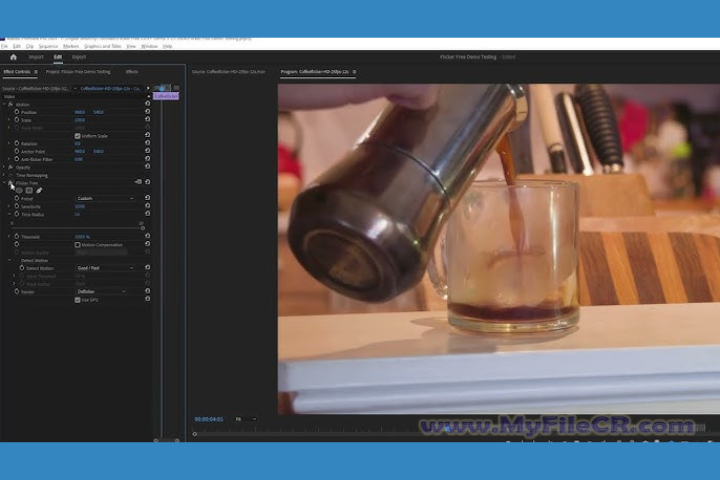Open the Detect Motion dropdown
The height and width of the screenshot is (480, 720).
(x=105, y=268)
